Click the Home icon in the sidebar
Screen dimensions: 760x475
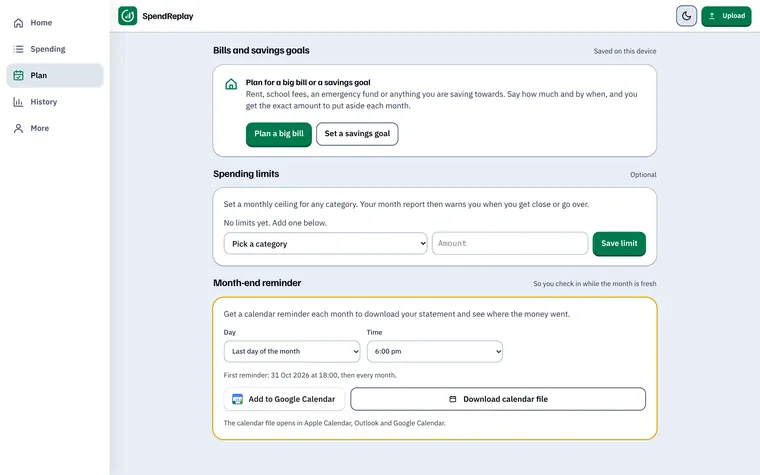pyautogui.click(x=18, y=23)
